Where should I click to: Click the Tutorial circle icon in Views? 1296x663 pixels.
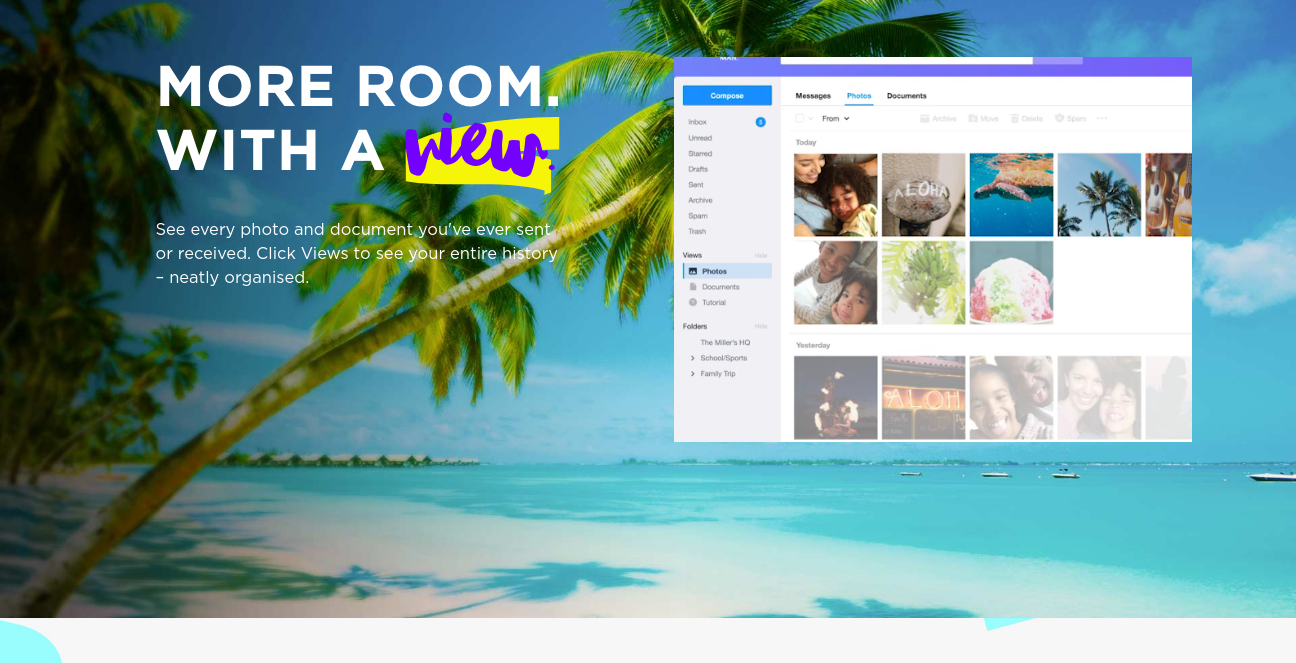pyautogui.click(x=692, y=302)
